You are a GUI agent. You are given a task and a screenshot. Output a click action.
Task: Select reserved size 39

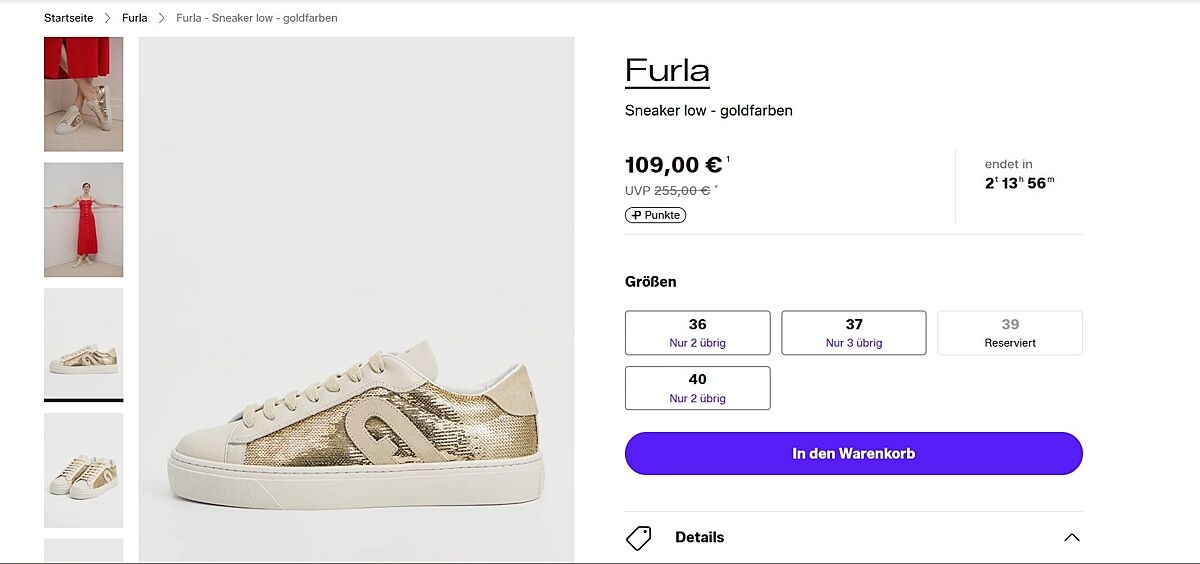(1010, 333)
